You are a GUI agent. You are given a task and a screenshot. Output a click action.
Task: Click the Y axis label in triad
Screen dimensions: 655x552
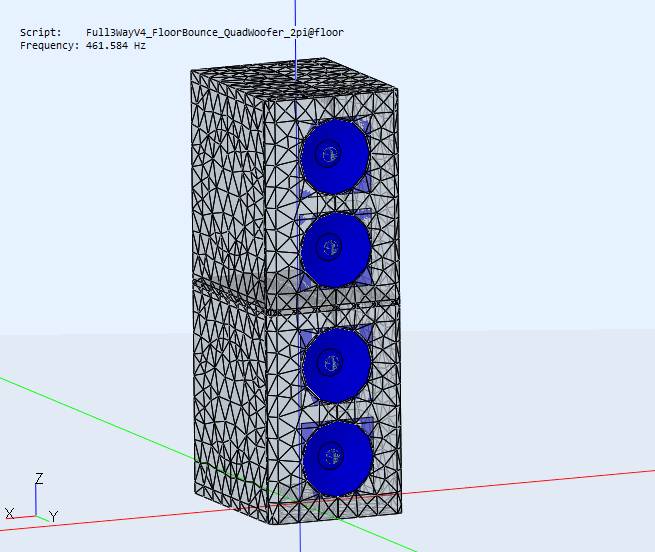coord(53,516)
